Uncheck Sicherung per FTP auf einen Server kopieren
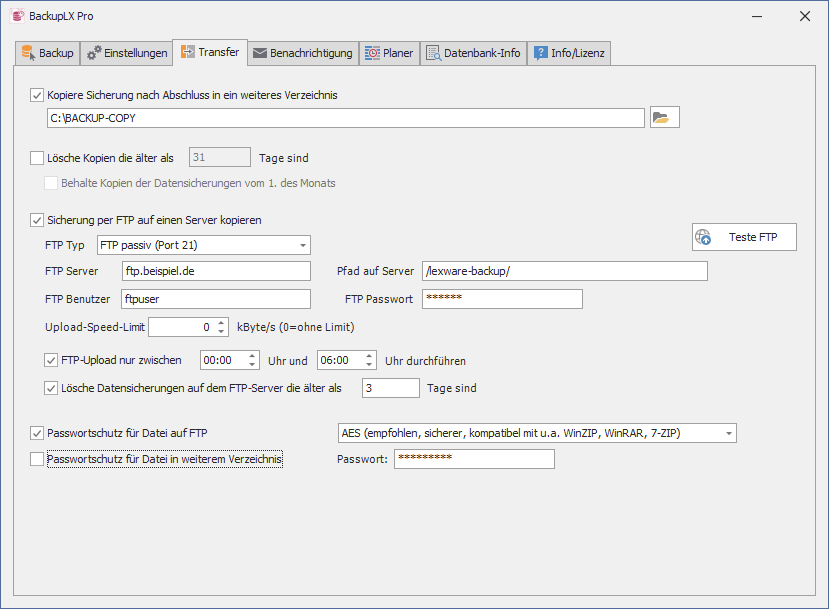This screenshot has height=609, width=829. pos(37,220)
